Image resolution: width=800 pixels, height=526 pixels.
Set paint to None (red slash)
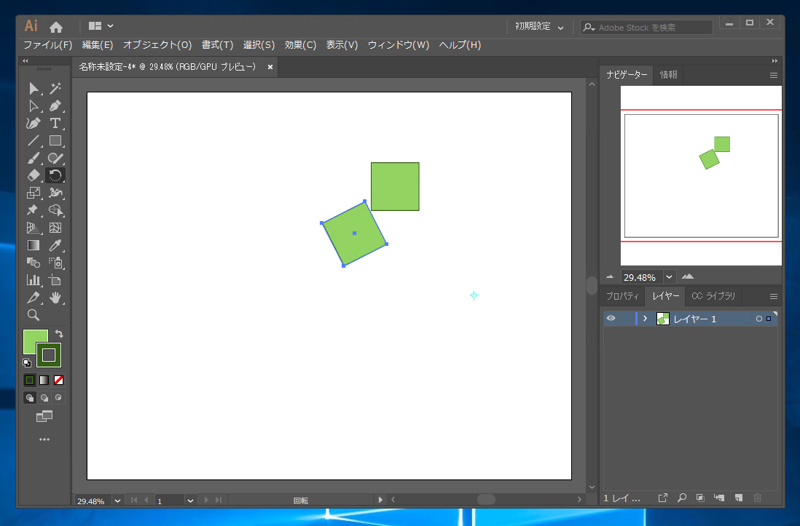pyautogui.click(x=58, y=380)
